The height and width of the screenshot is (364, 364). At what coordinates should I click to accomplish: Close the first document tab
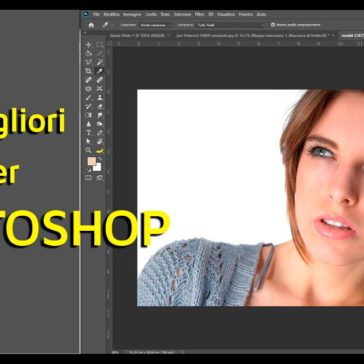coord(169,35)
